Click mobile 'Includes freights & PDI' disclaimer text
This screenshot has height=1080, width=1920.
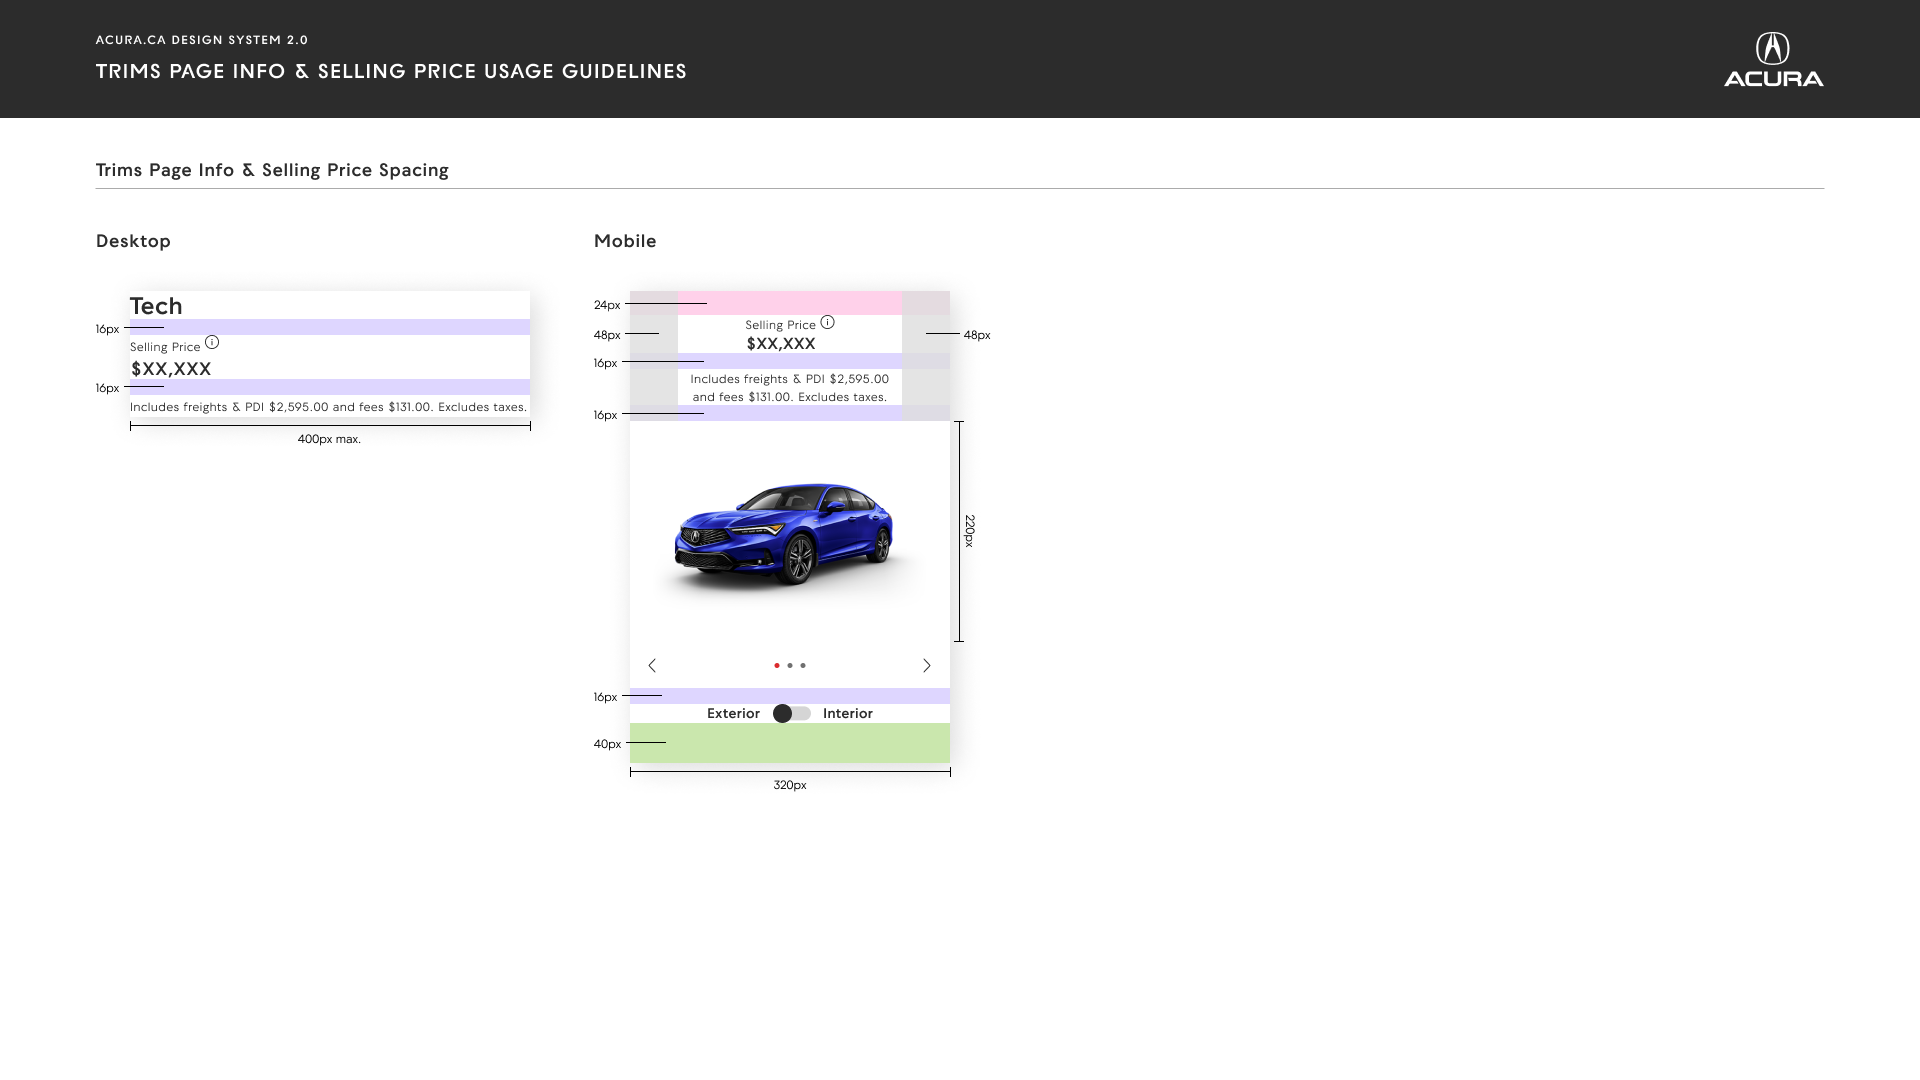pyautogui.click(x=790, y=388)
